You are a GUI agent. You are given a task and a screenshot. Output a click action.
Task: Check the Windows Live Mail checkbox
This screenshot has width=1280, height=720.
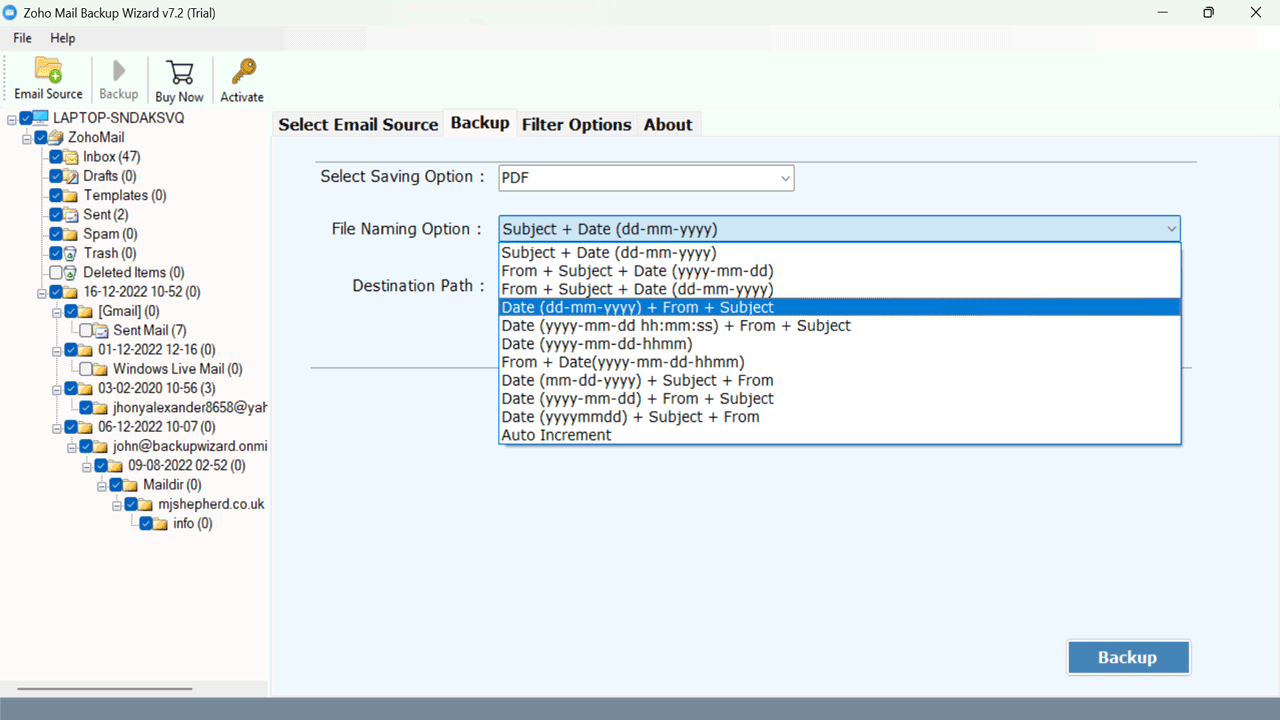(x=86, y=369)
